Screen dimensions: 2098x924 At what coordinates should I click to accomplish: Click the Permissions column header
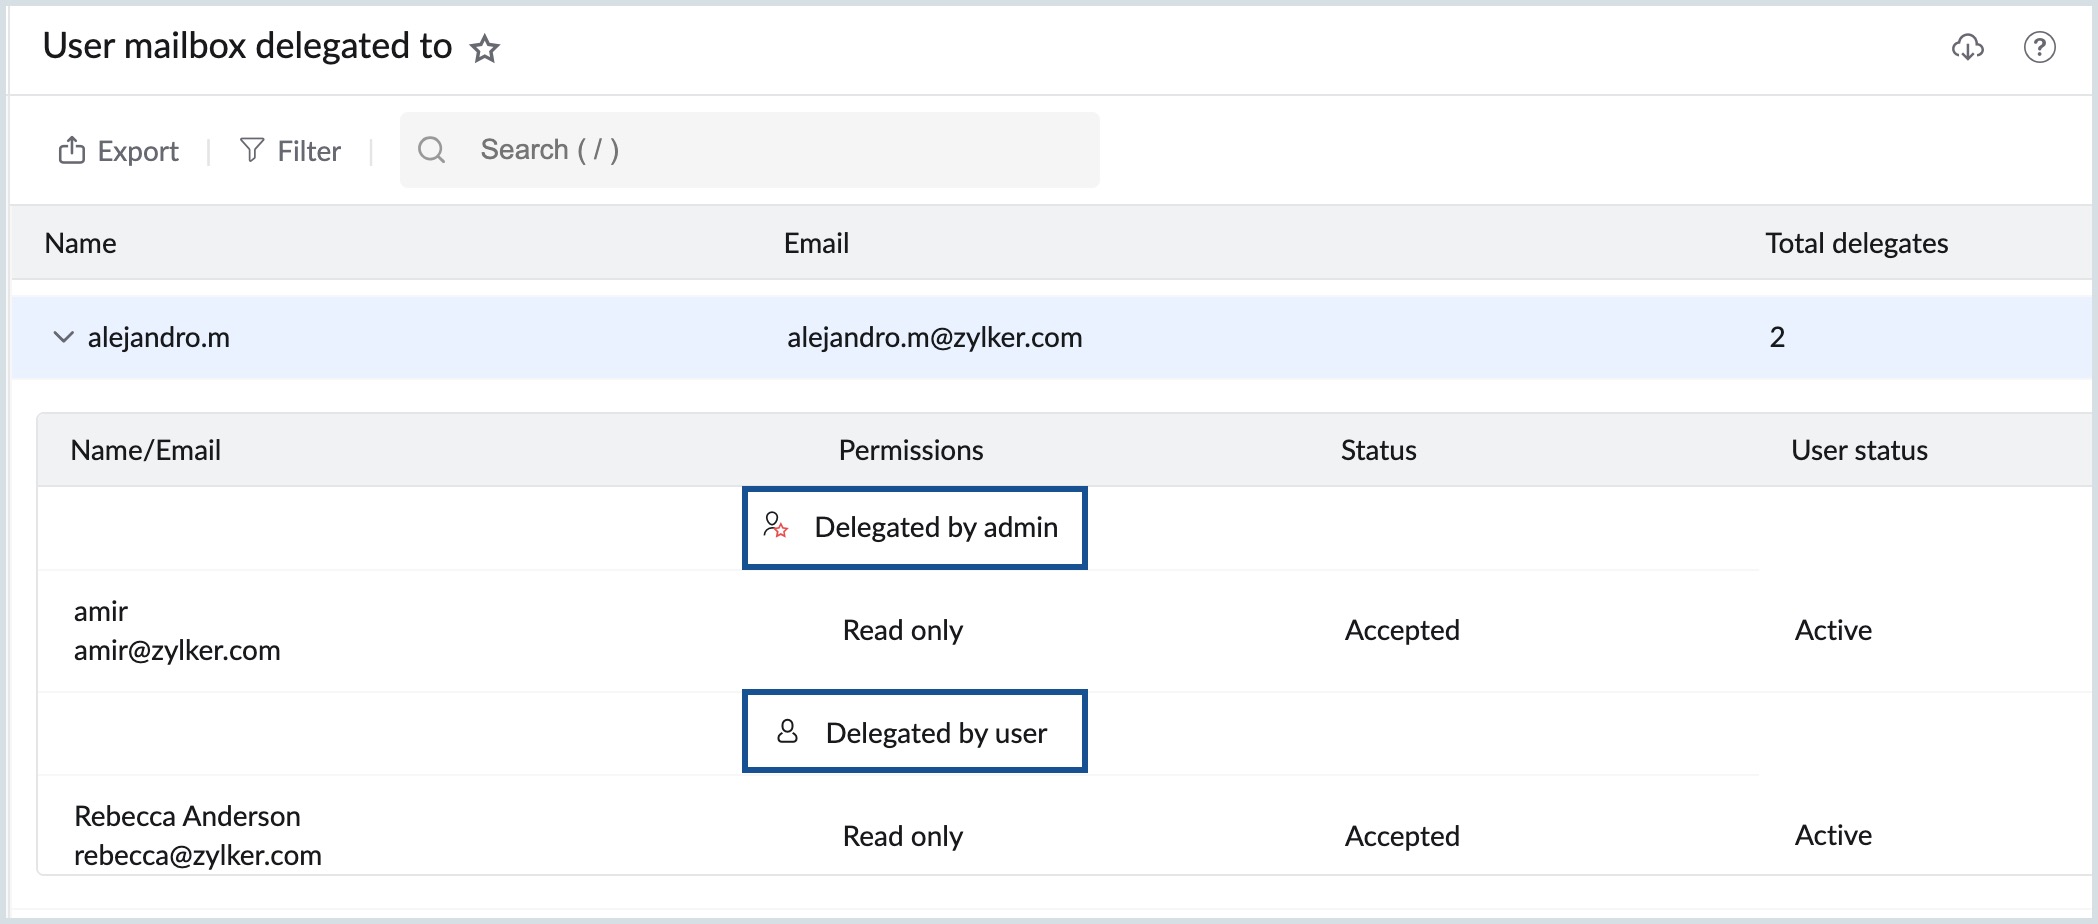tap(910, 450)
